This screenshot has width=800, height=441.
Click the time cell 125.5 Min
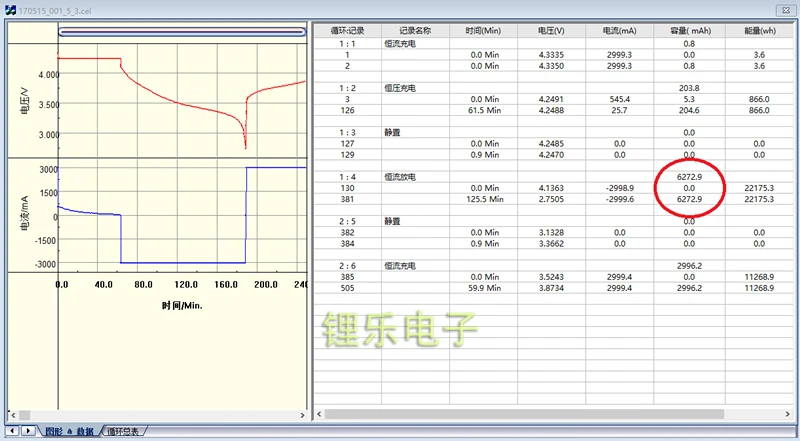click(x=483, y=199)
